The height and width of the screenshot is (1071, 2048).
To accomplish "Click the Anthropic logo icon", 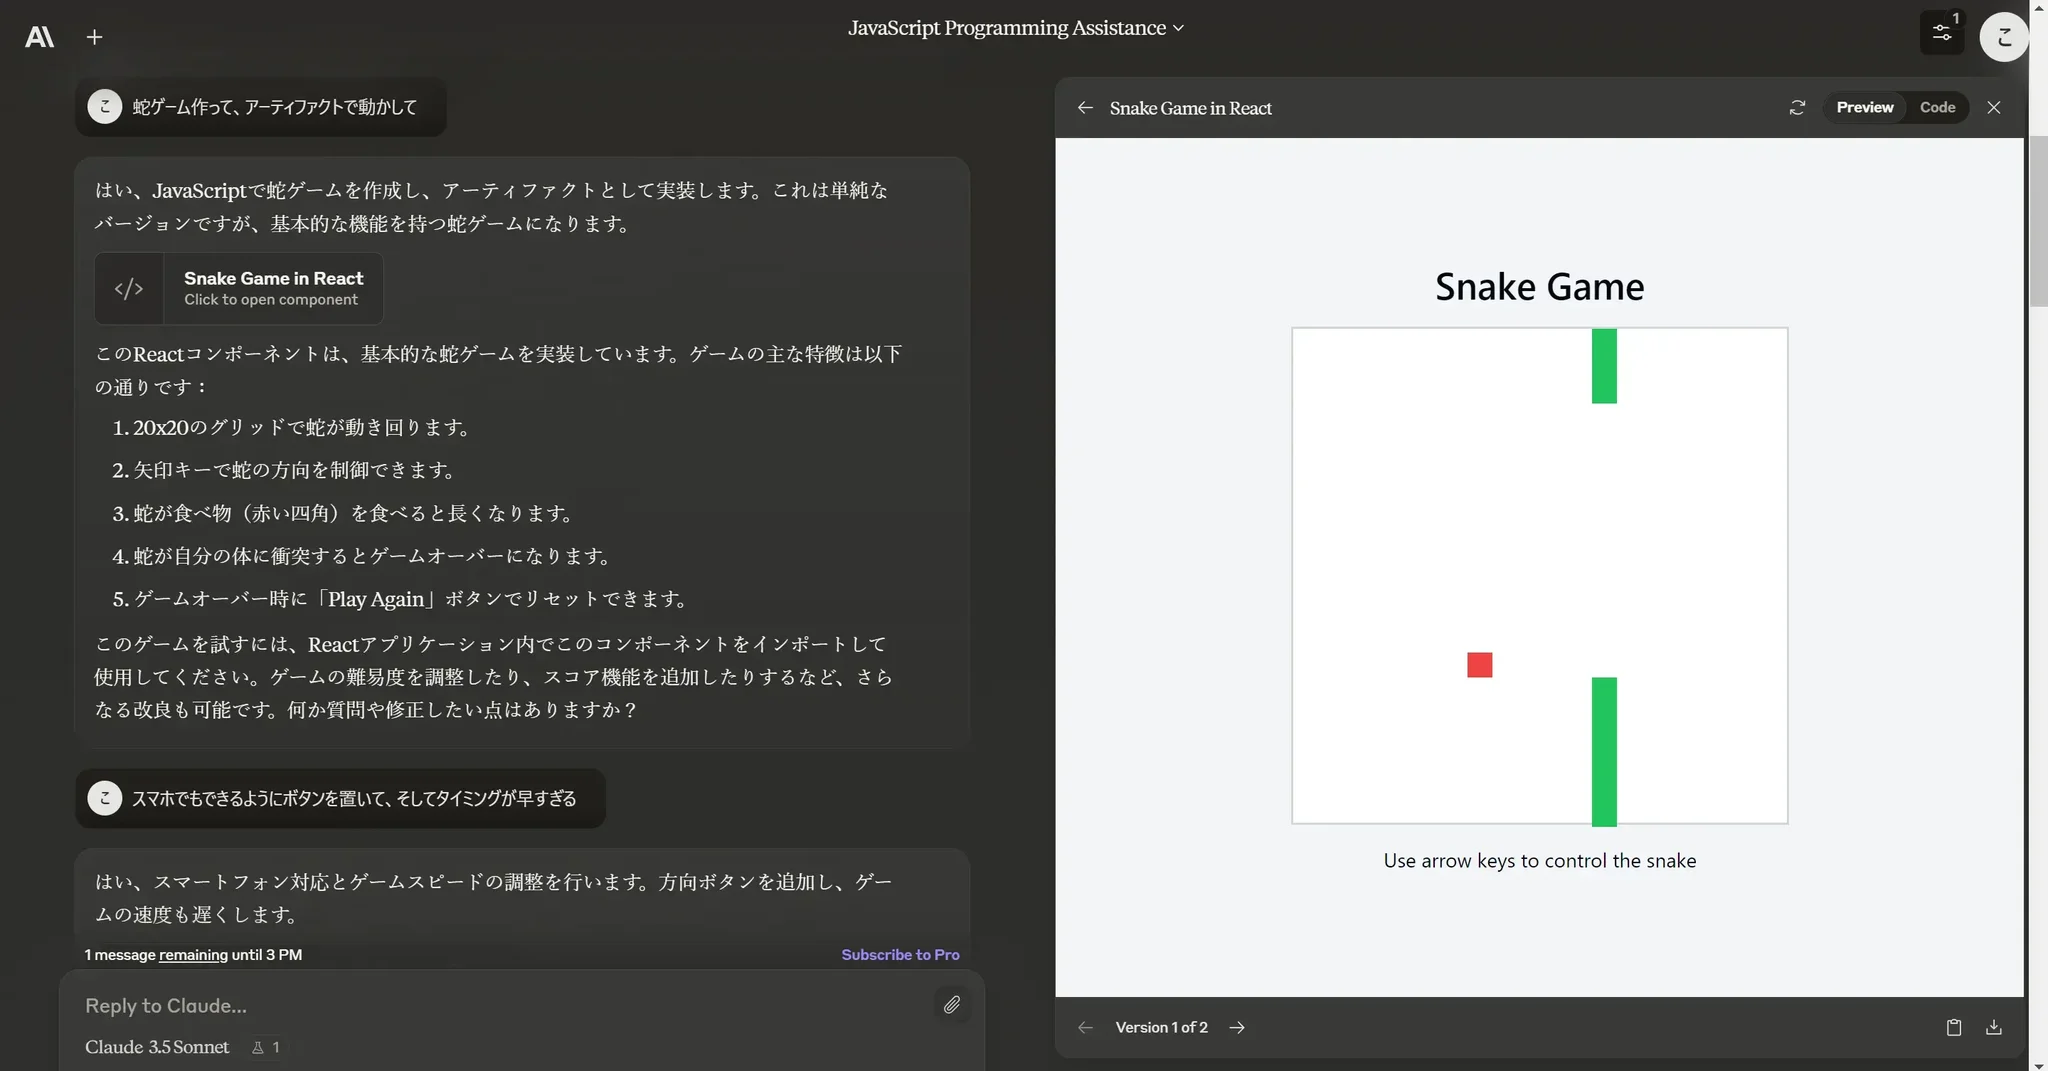I will [39, 37].
